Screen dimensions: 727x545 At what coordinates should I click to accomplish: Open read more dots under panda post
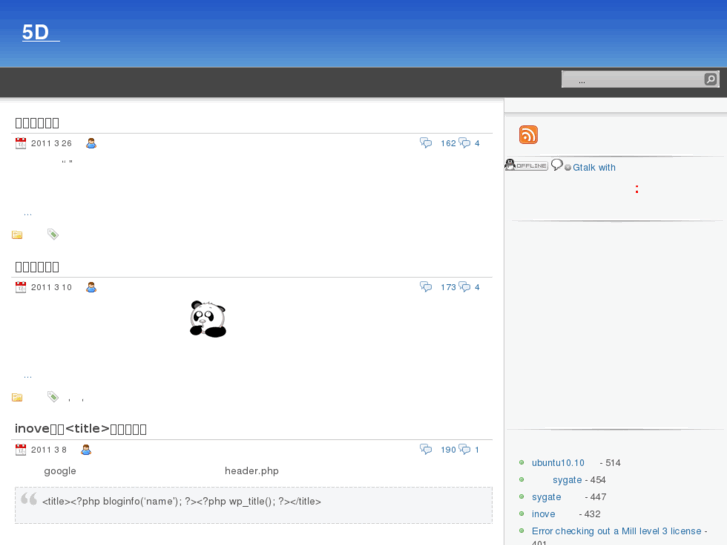point(28,376)
